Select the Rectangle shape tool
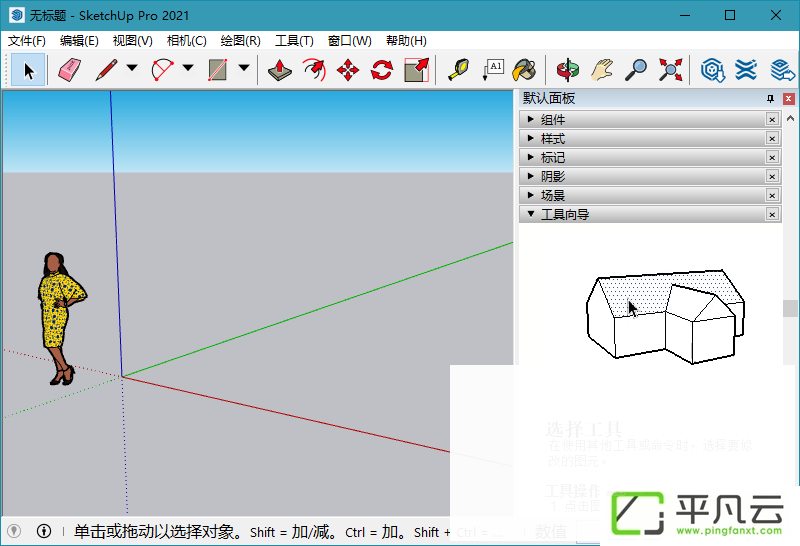The image size is (800, 546). tap(217, 70)
